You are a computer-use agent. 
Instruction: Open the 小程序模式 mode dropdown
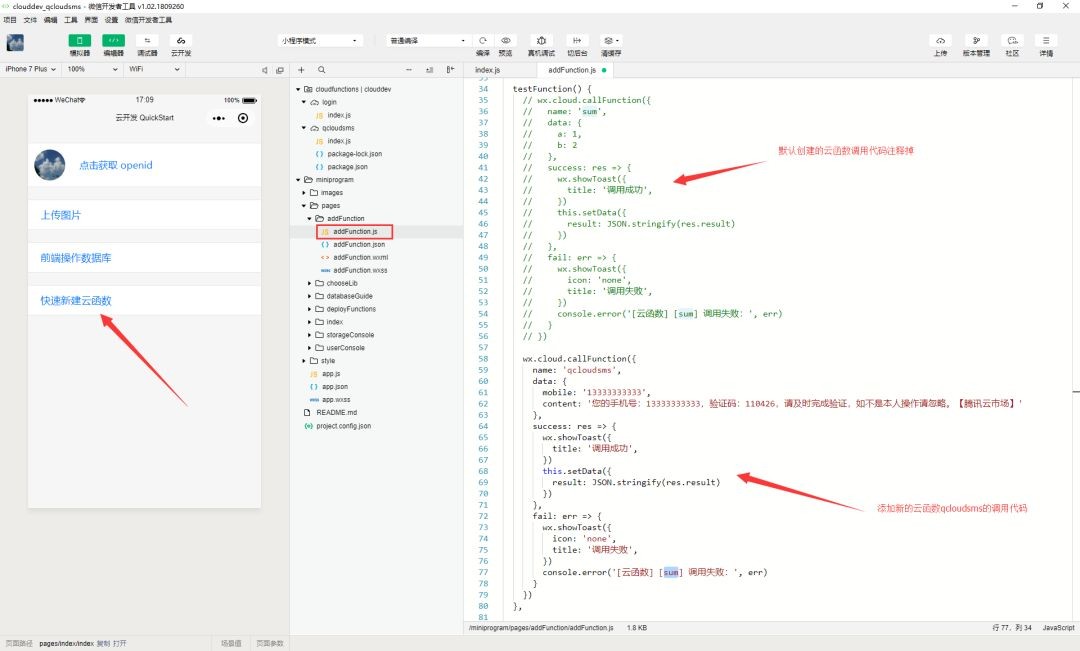[320, 41]
